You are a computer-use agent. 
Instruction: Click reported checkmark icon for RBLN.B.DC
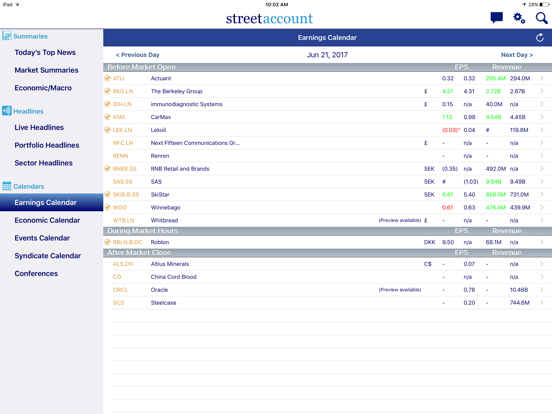pos(107,242)
